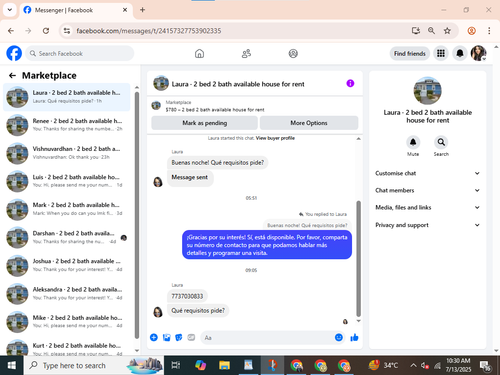Expand Customise chat section
500x375 pixels.
click(x=427, y=173)
